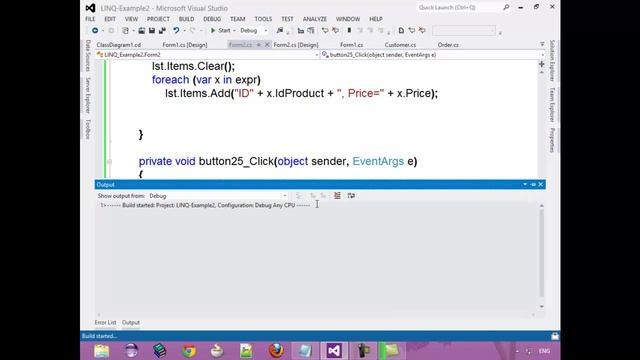Switch to the Form1.cs [Design] tab
This screenshot has height=360, width=640.
click(x=185, y=45)
